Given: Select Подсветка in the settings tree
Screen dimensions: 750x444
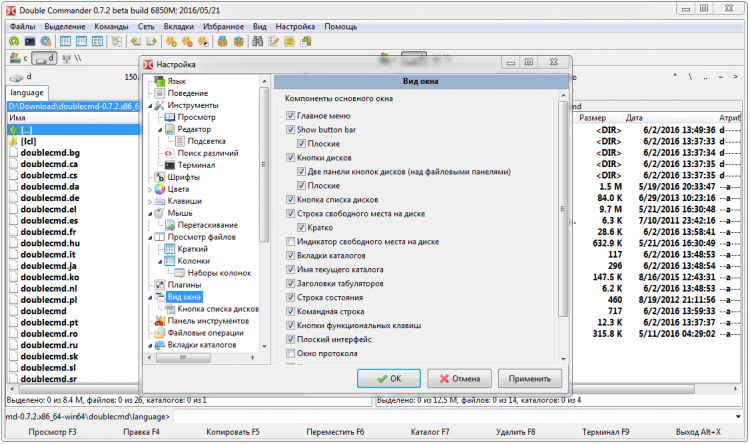Looking at the screenshot, I should pyautogui.click(x=206, y=141).
